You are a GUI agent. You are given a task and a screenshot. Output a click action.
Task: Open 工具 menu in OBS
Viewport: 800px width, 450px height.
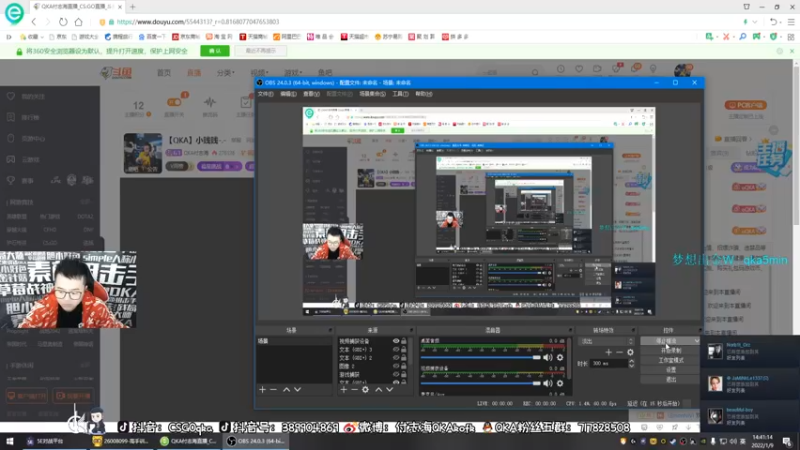pyautogui.click(x=400, y=94)
